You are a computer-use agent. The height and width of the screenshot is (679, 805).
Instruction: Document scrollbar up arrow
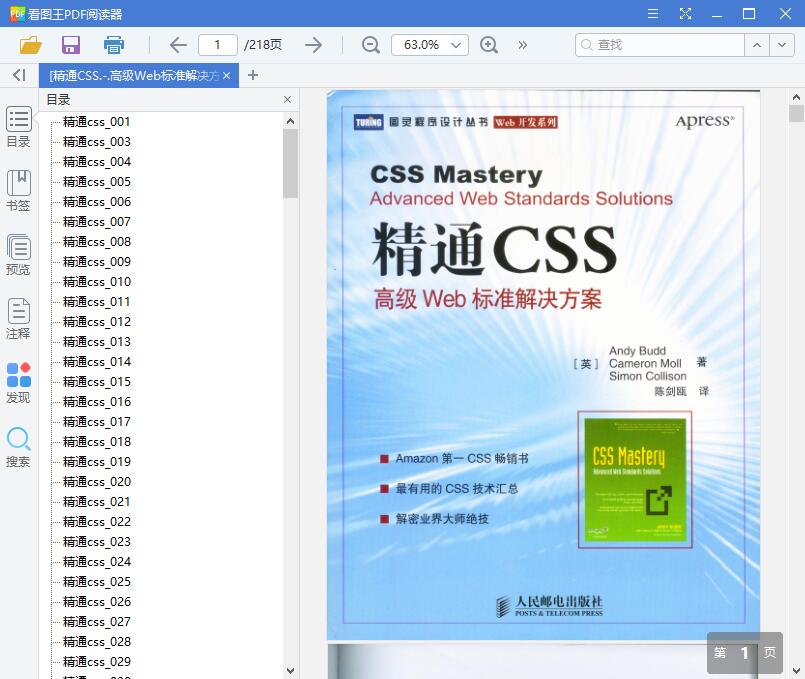[x=796, y=96]
